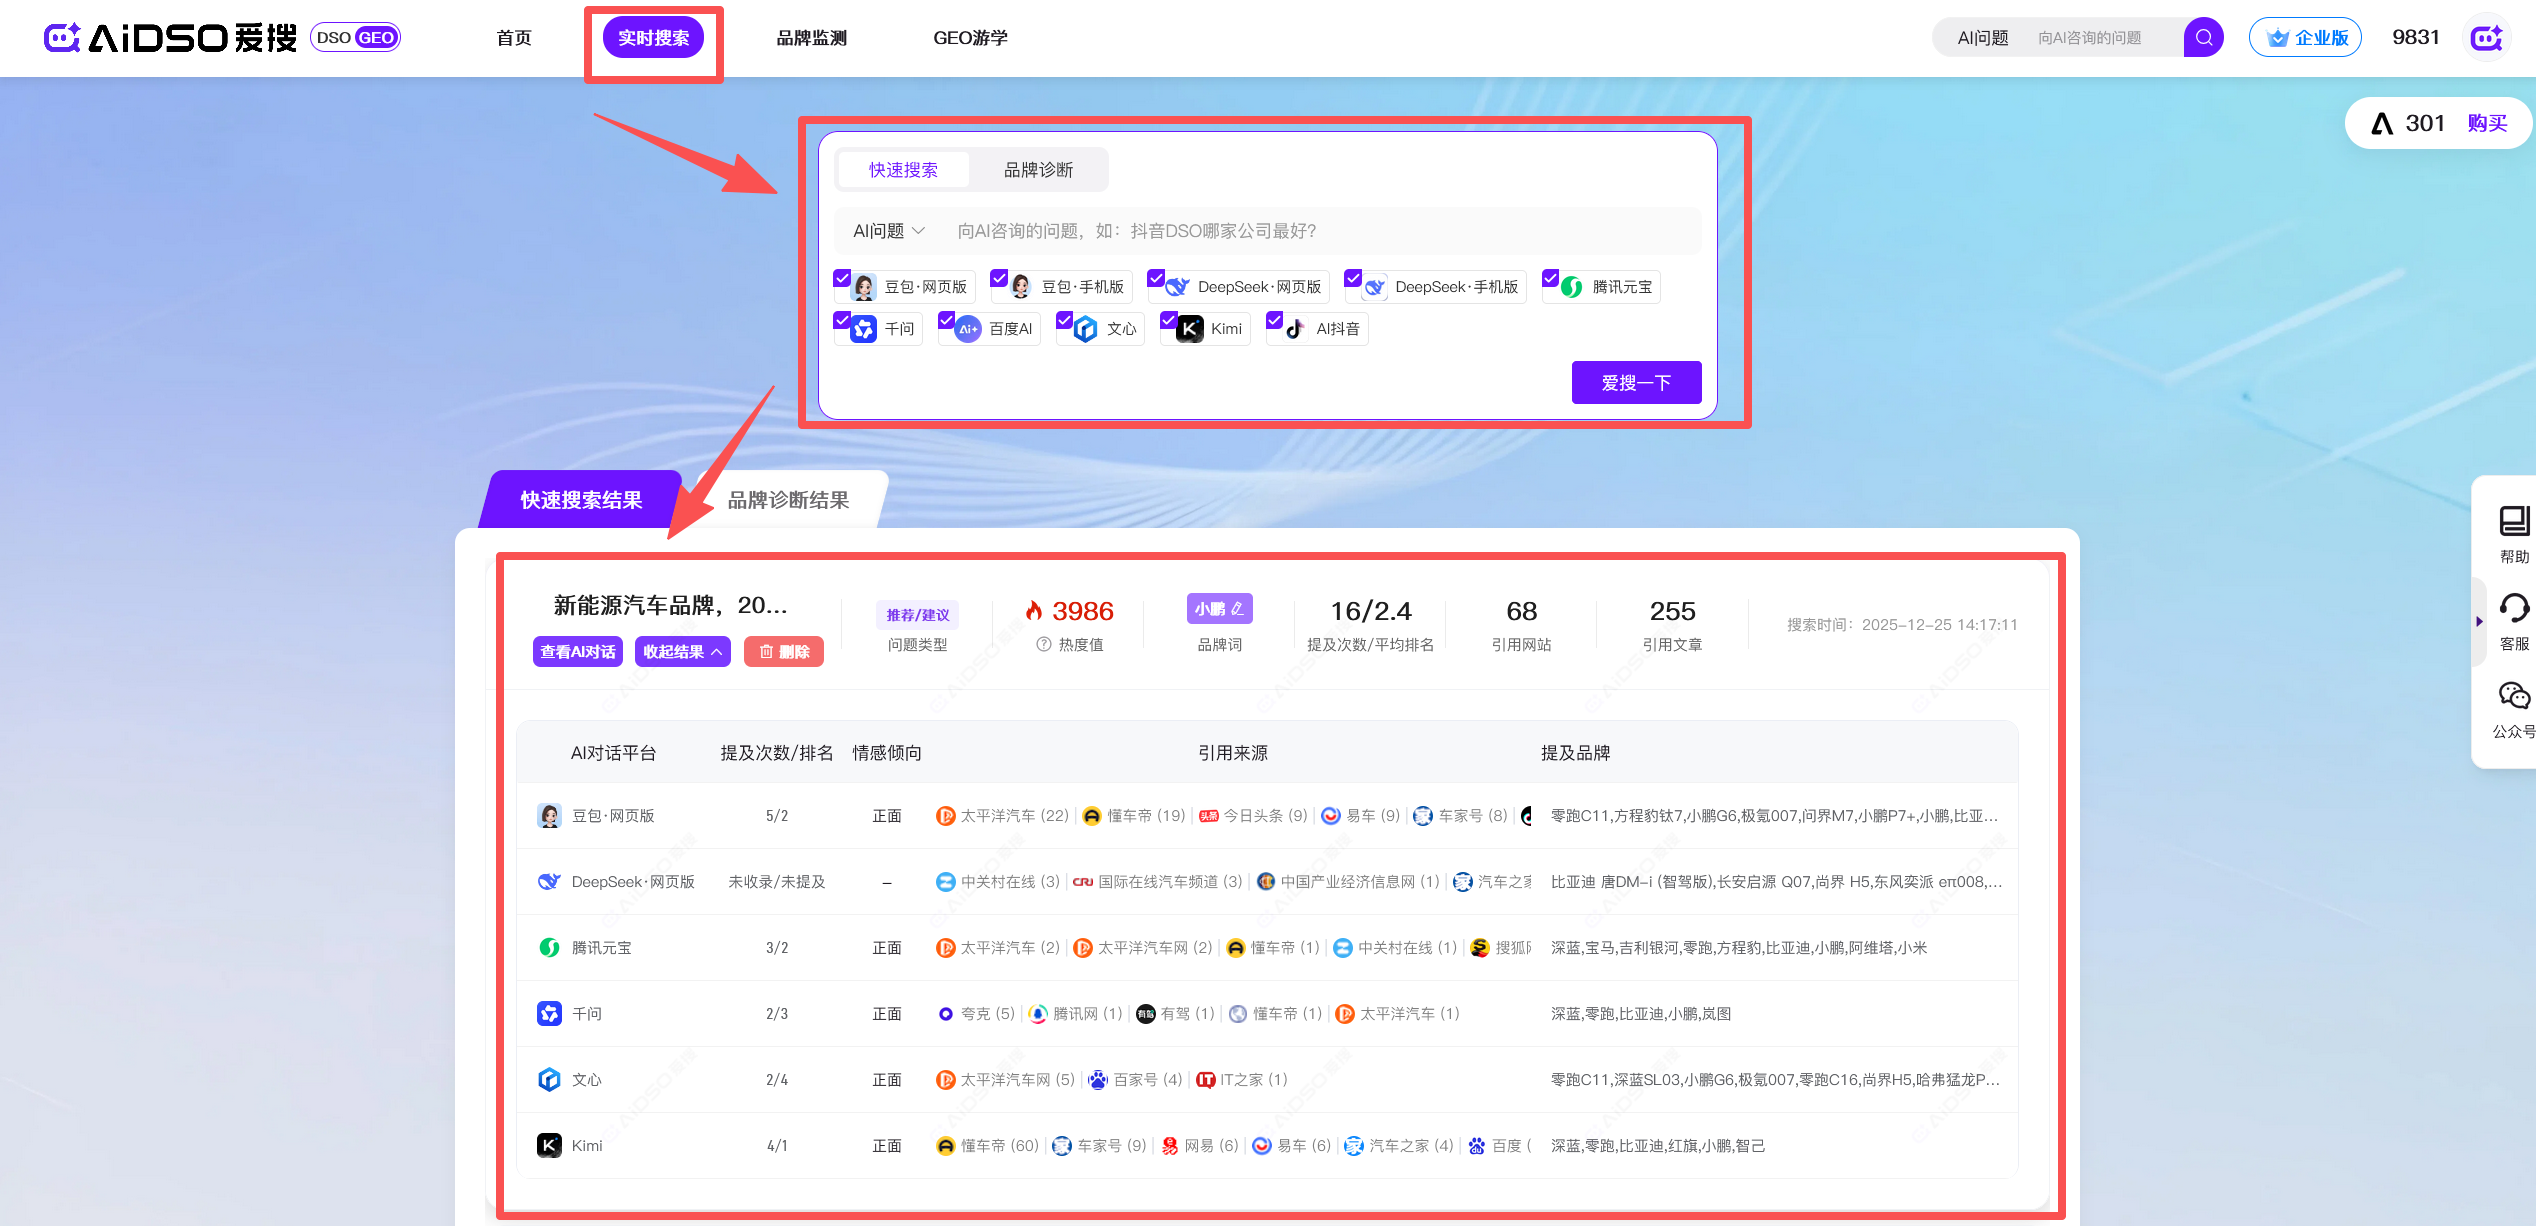Expand the right sidebar collapse arrow
Image resolution: width=2536 pixels, height=1226 pixels.
pos(2479,621)
